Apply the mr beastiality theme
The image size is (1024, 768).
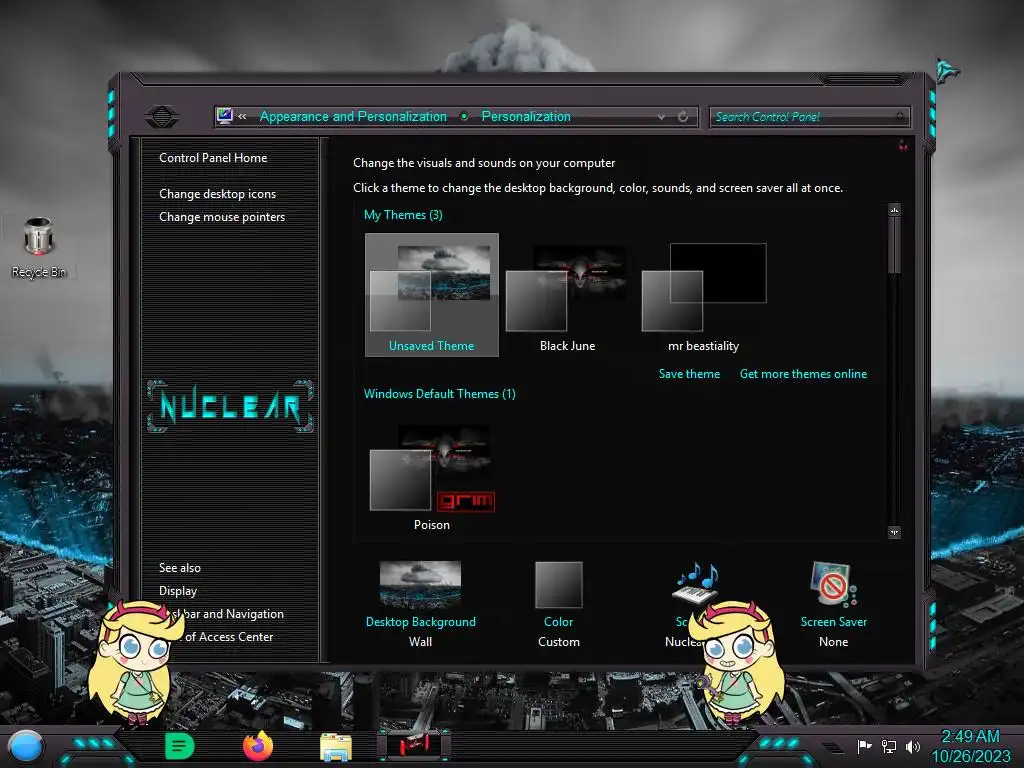point(703,295)
